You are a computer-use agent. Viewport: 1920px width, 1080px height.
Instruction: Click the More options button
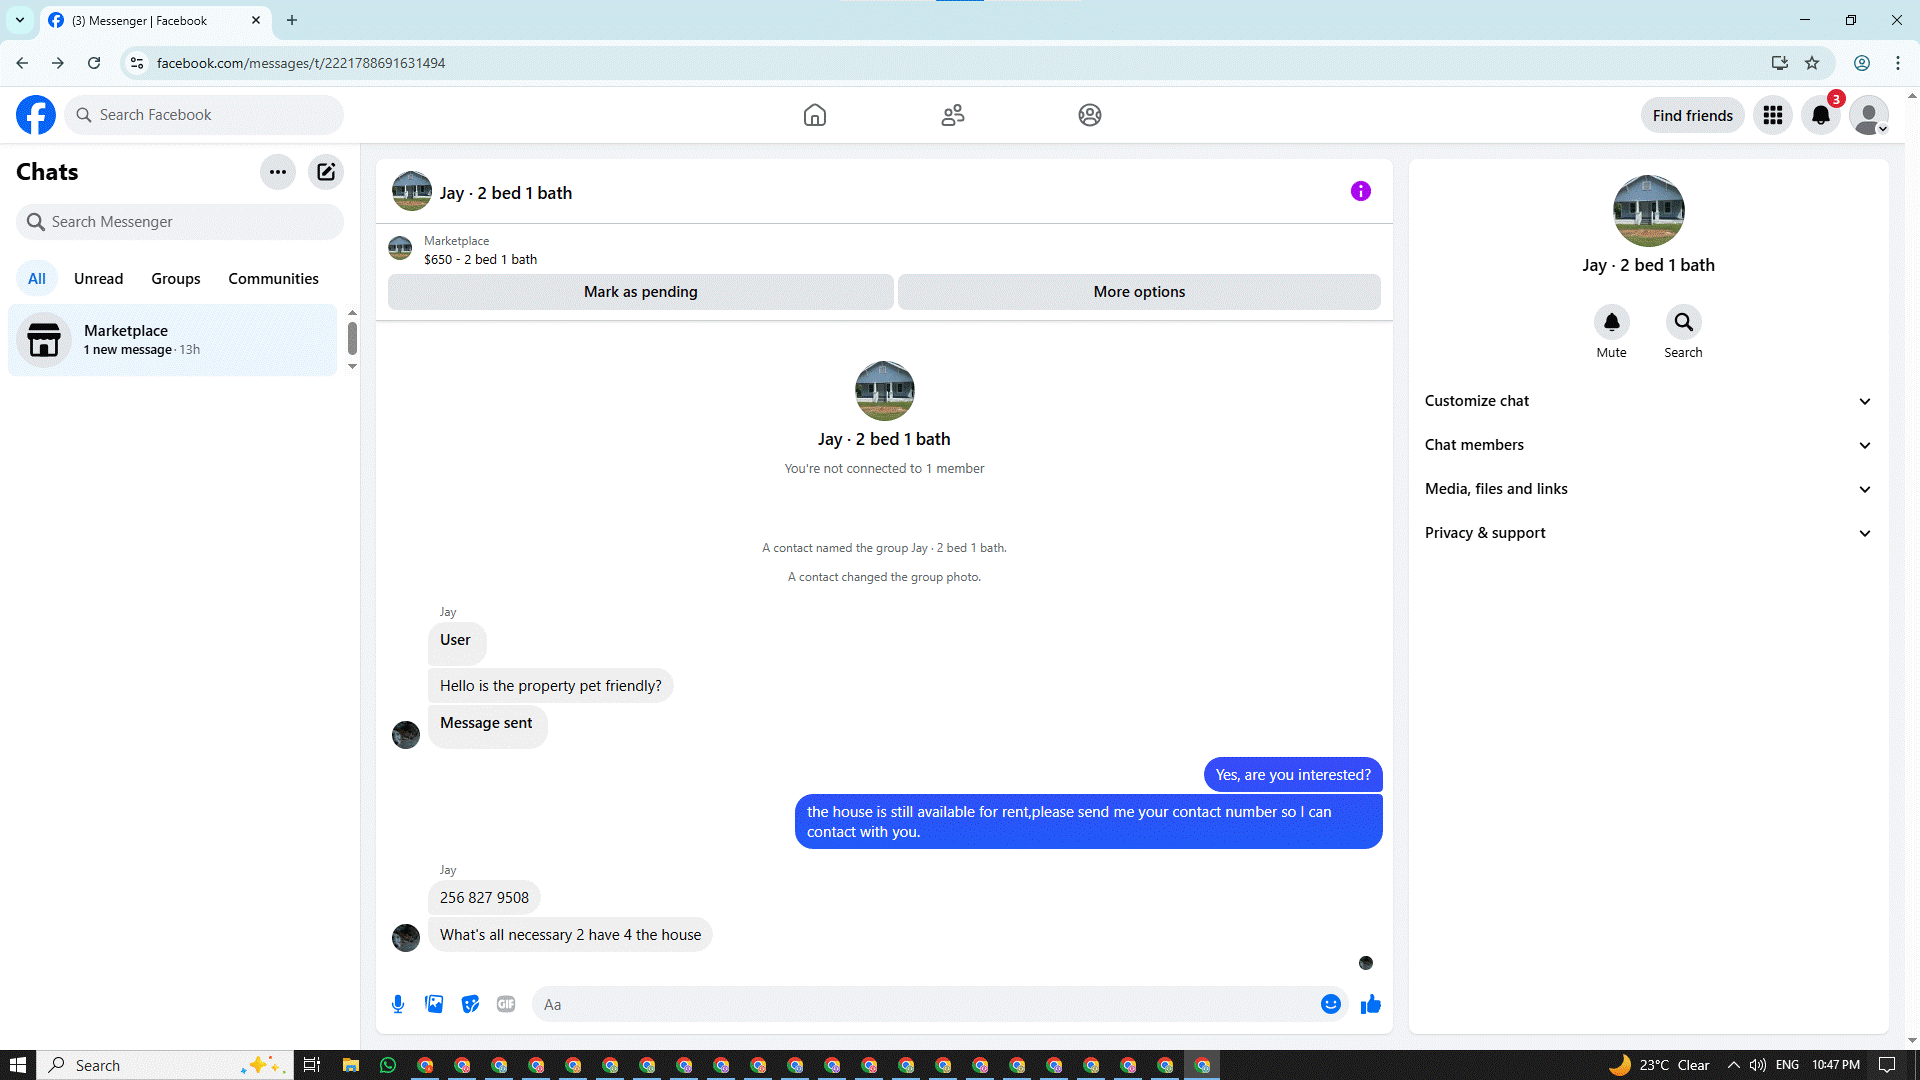point(1139,292)
